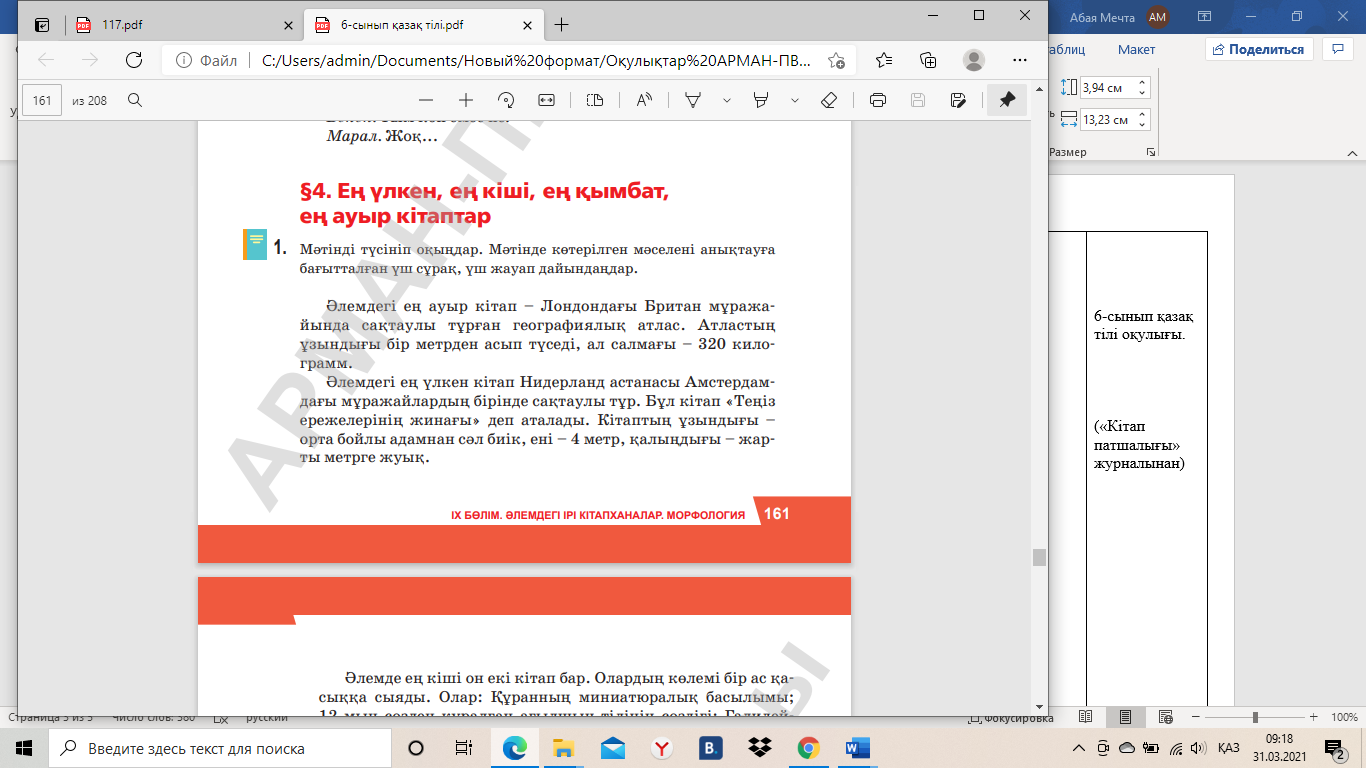Add this page to favorites
This screenshot has height=768, width=1366.
[x=836, y=60]
